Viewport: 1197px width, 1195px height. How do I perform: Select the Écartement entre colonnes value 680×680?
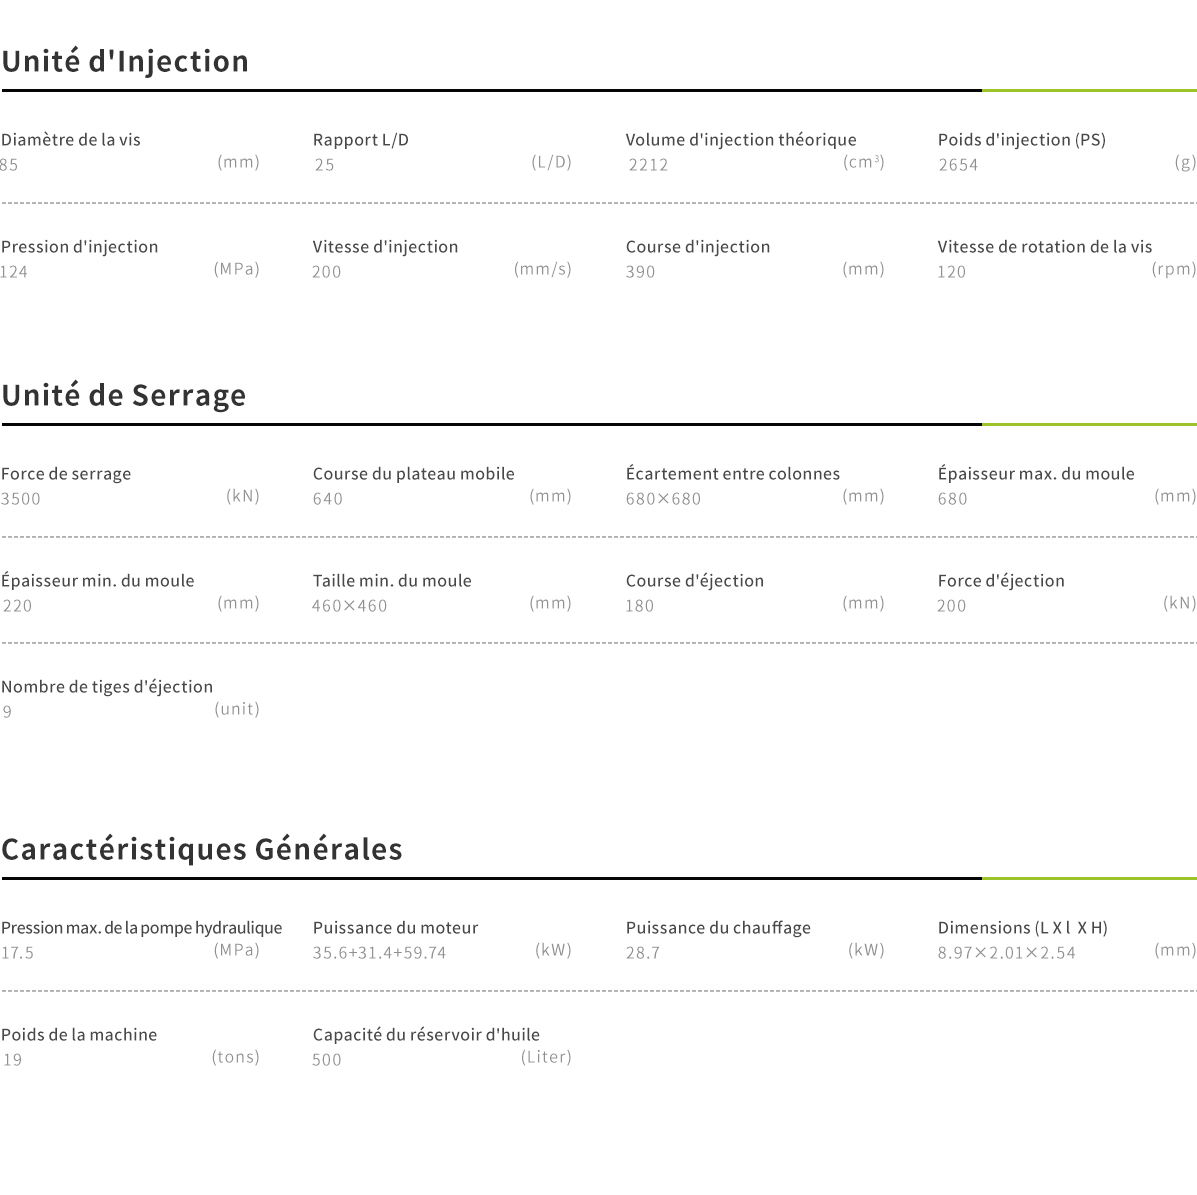click(663, 499)
